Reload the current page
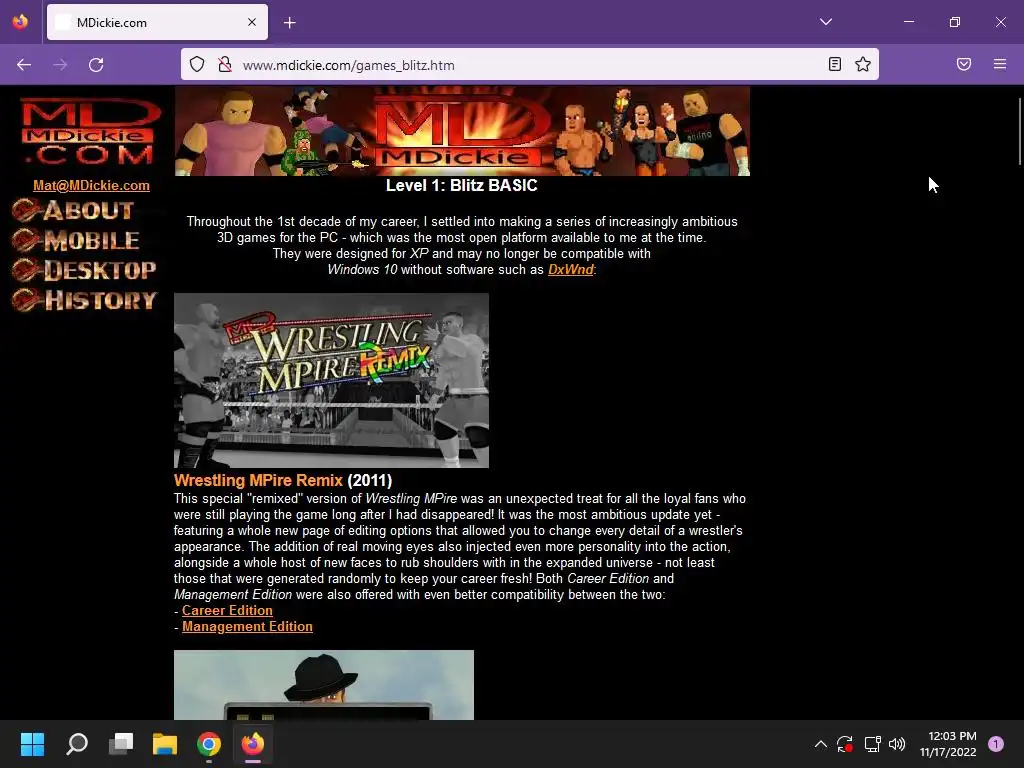Screen dimensions: 1024x768 (x=96, y=65)
